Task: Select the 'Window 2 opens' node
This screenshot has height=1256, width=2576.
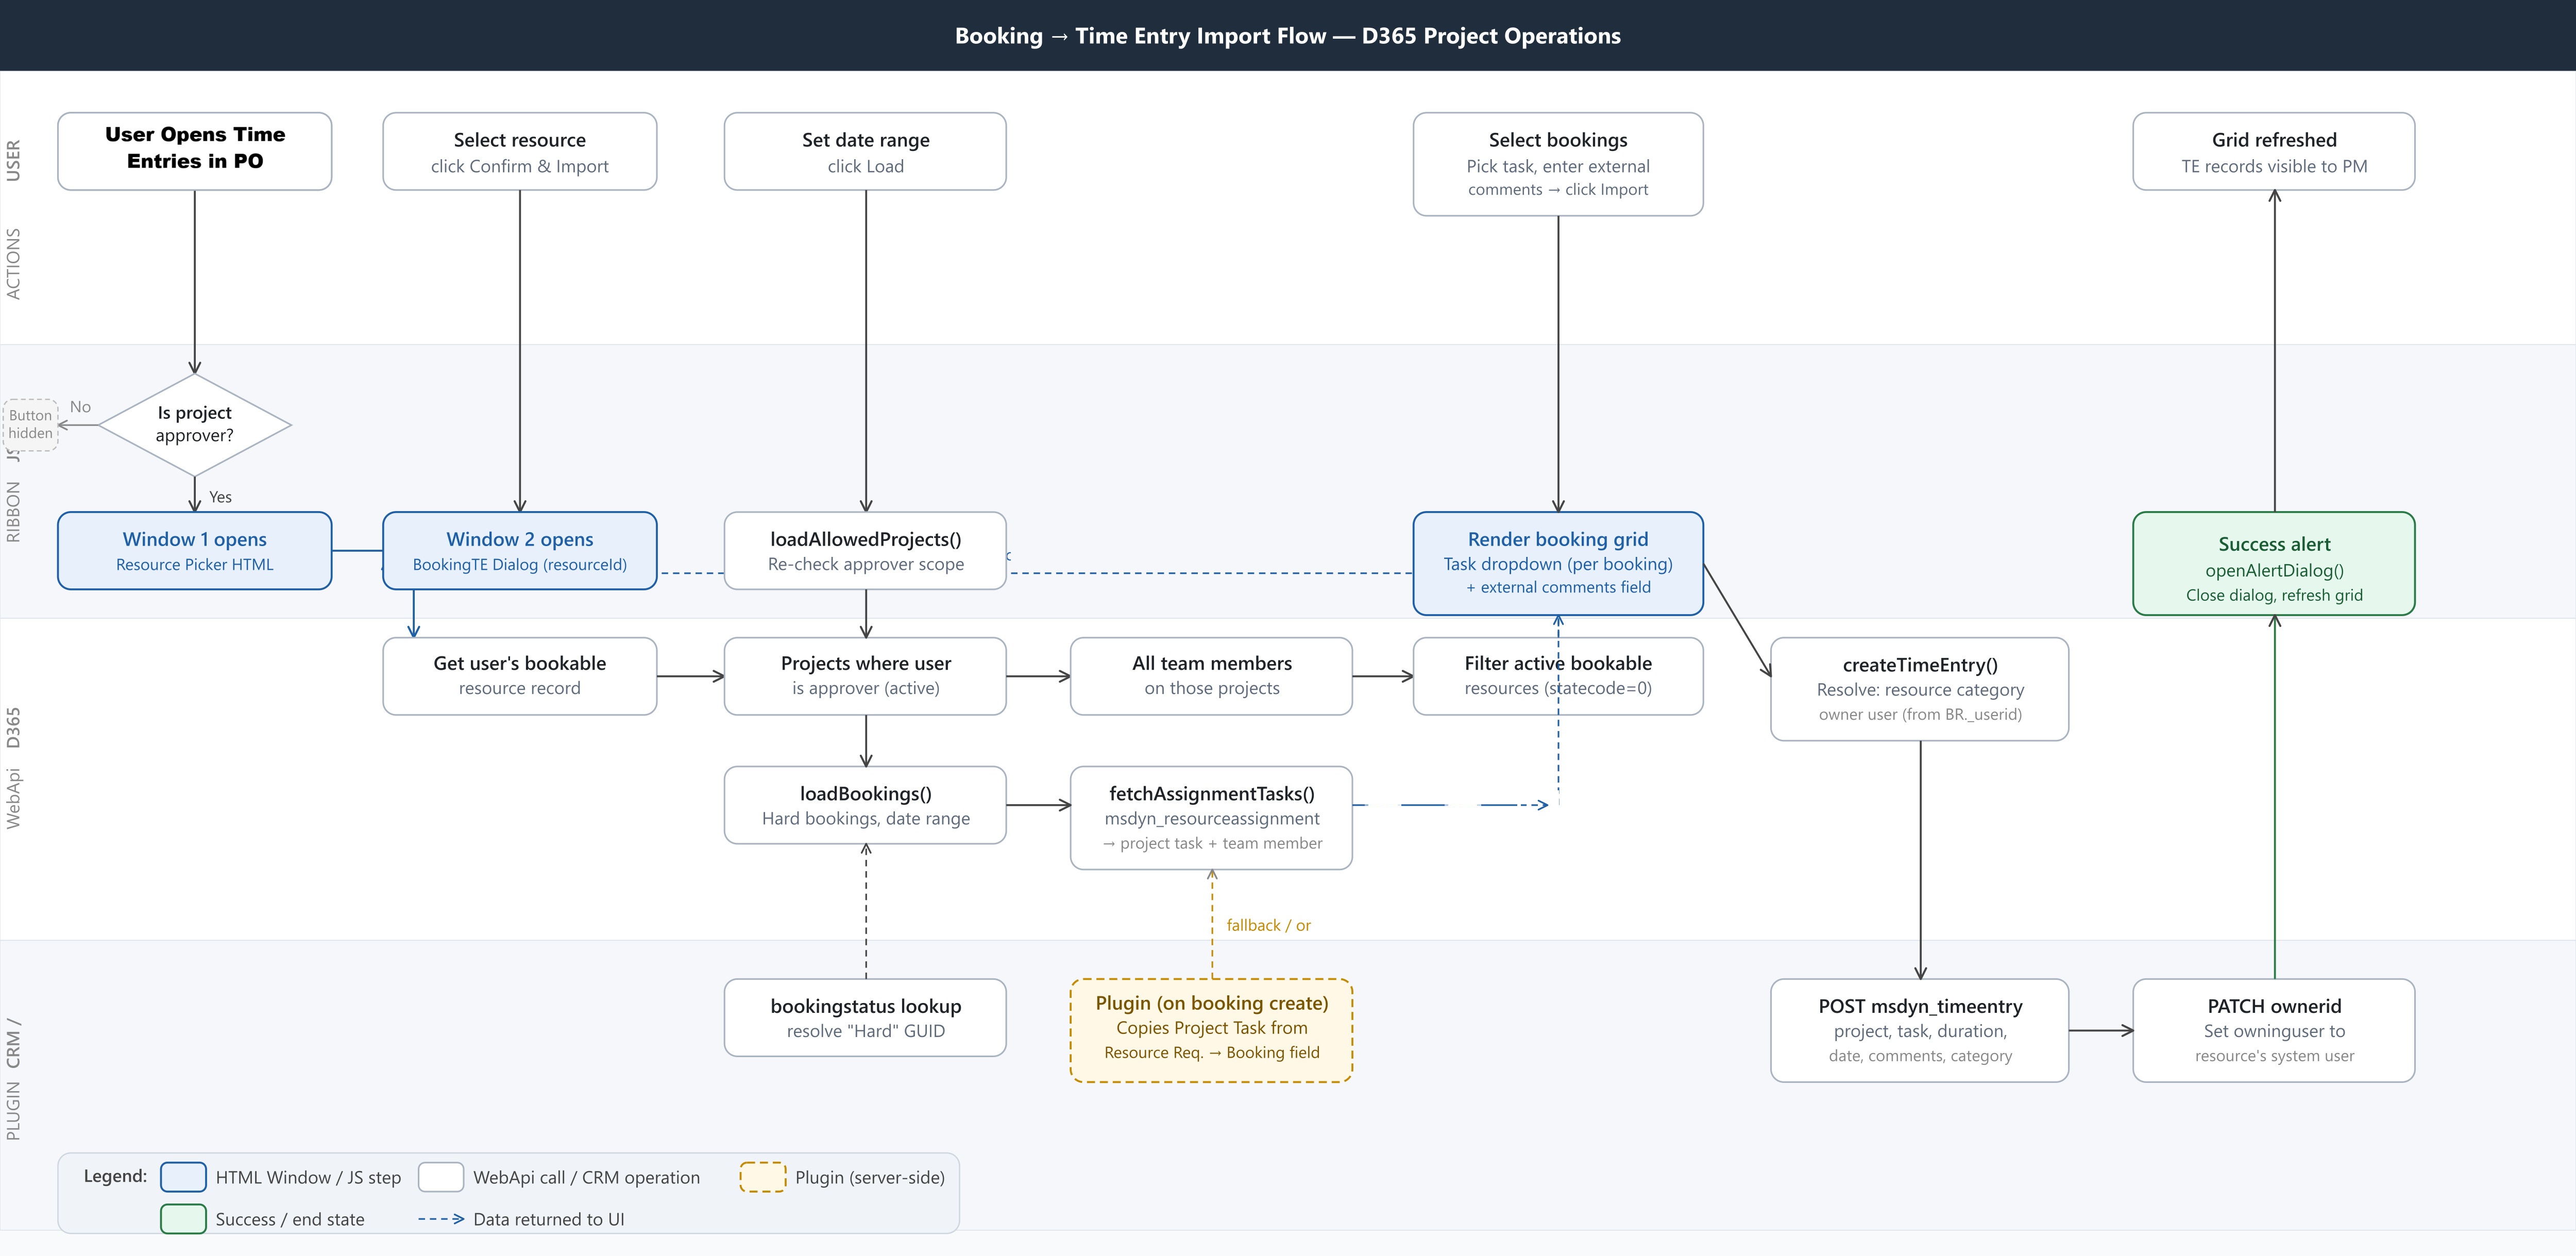Action: [x=520, y=551]
